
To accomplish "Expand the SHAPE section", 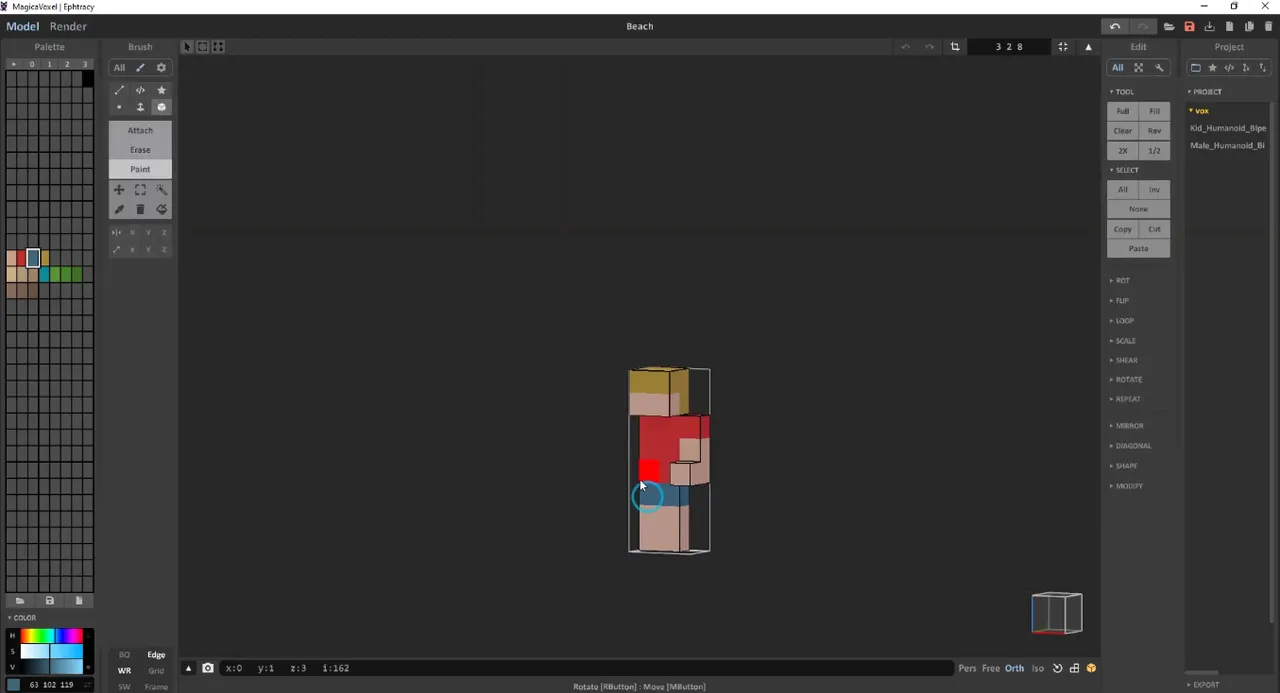I will point(1123,466).
